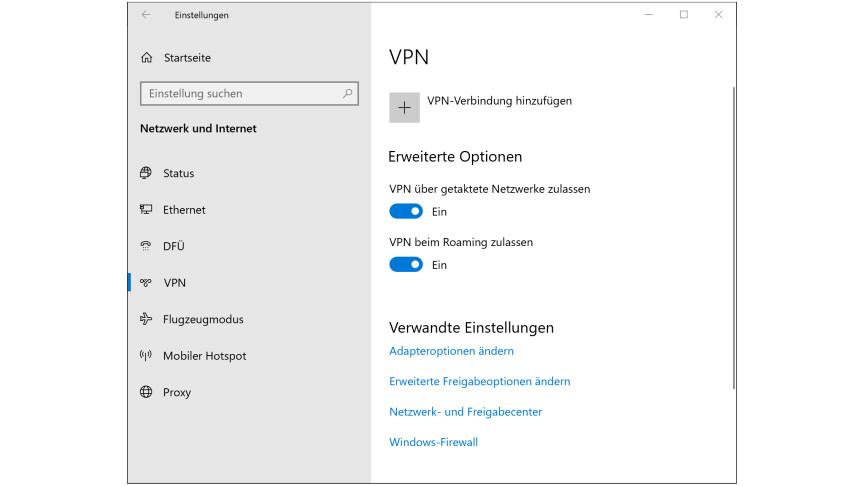This screenshot has height=486, width=864.
Task: Open Netzwerk- und Freigabecenter link
Action: coord(466,412)
